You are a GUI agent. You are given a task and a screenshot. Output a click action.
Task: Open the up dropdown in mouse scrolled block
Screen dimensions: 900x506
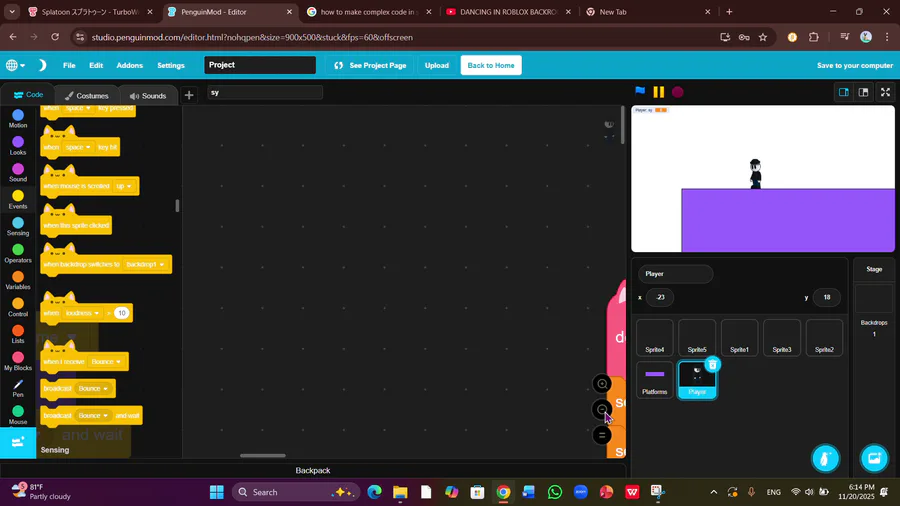[124, 186]
